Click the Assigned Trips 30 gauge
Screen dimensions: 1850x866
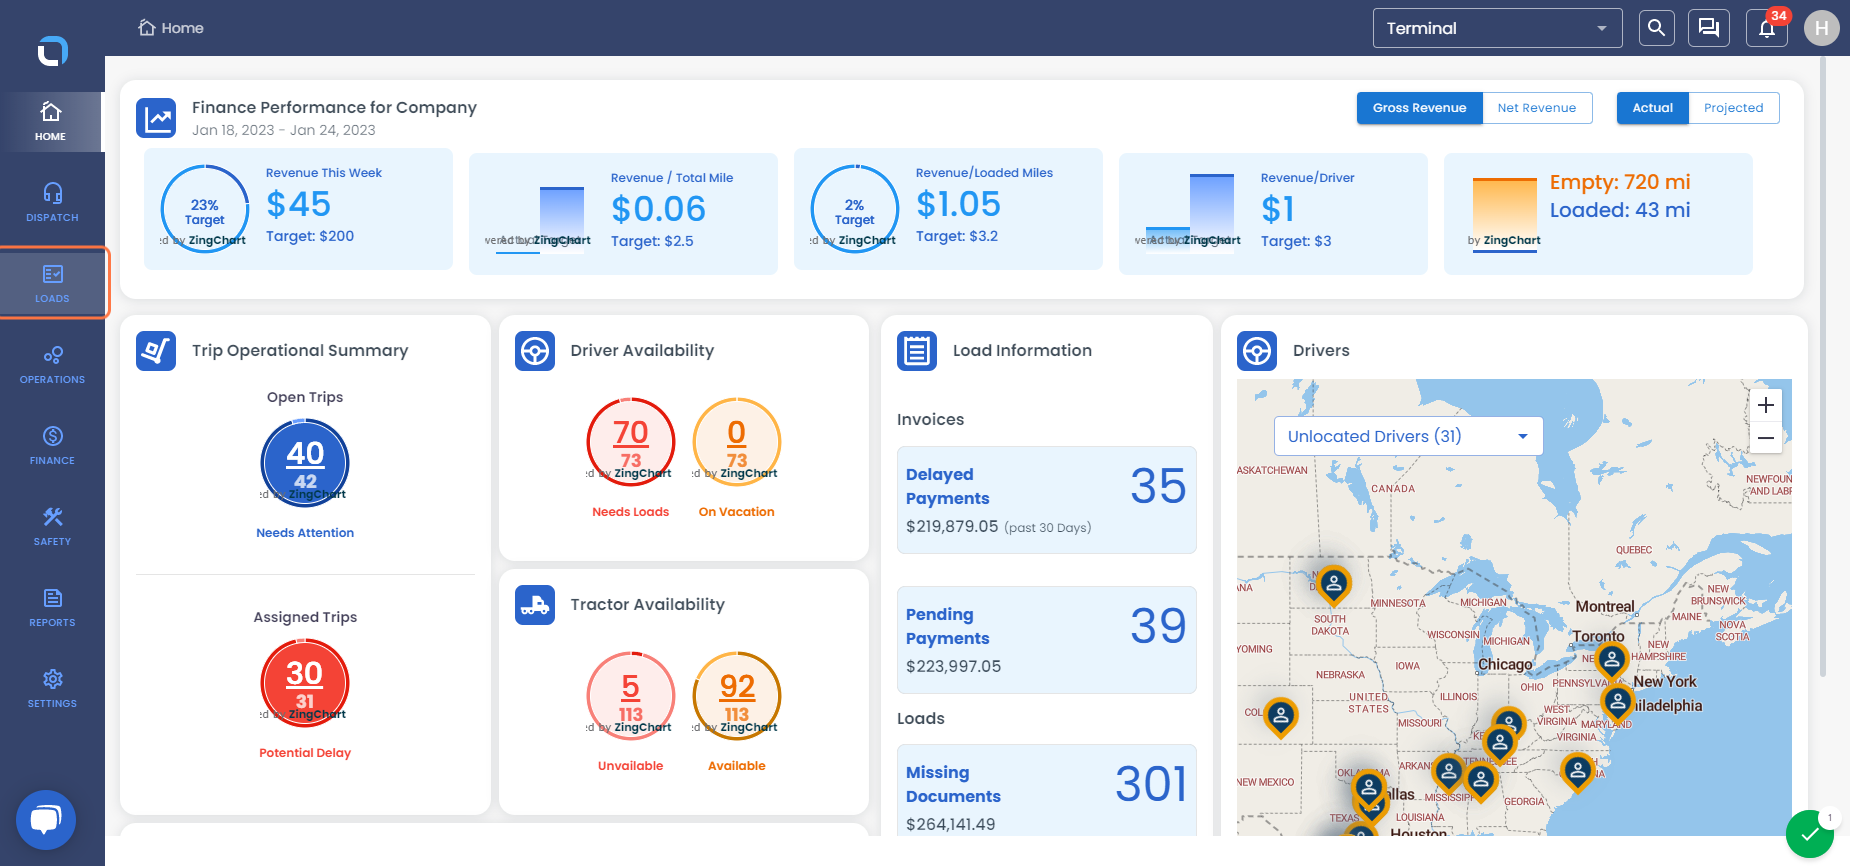(x=305, y=683)
